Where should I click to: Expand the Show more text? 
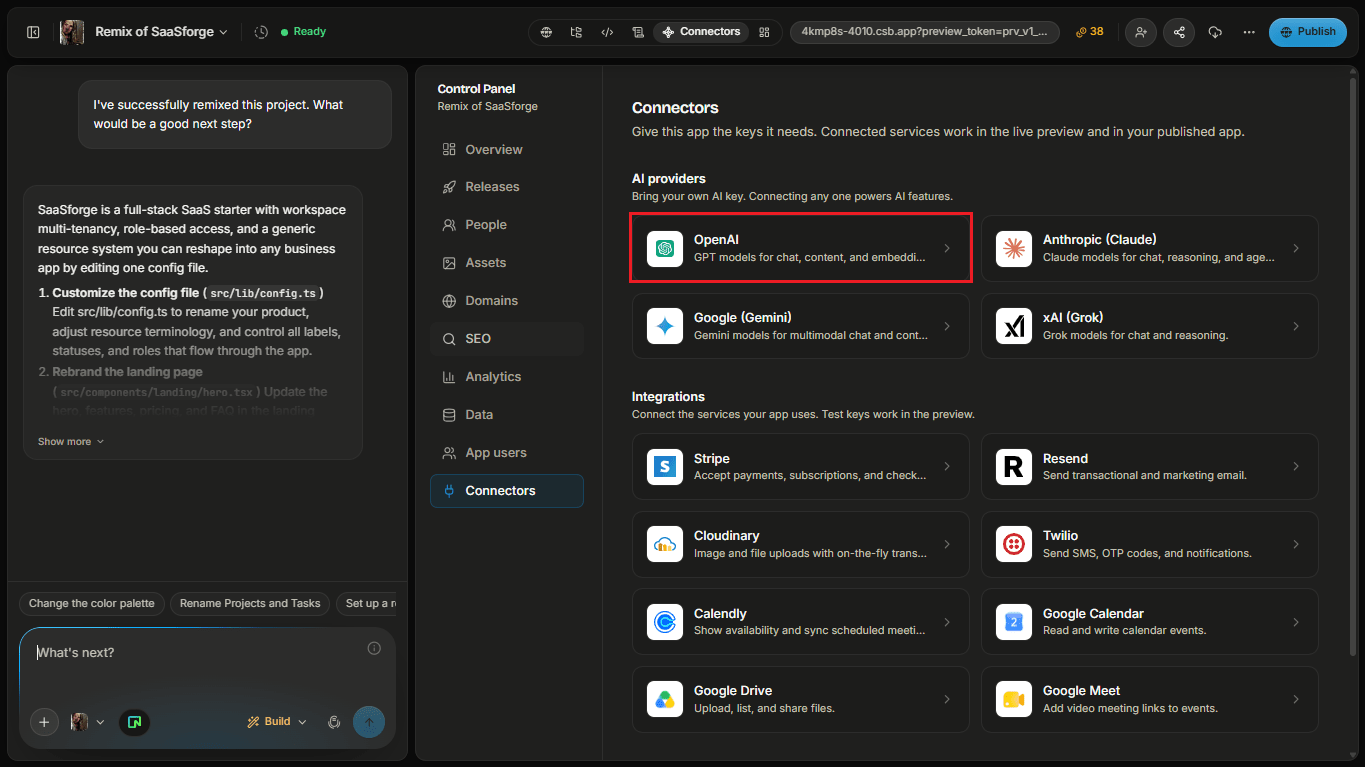[x=71, y=442]
